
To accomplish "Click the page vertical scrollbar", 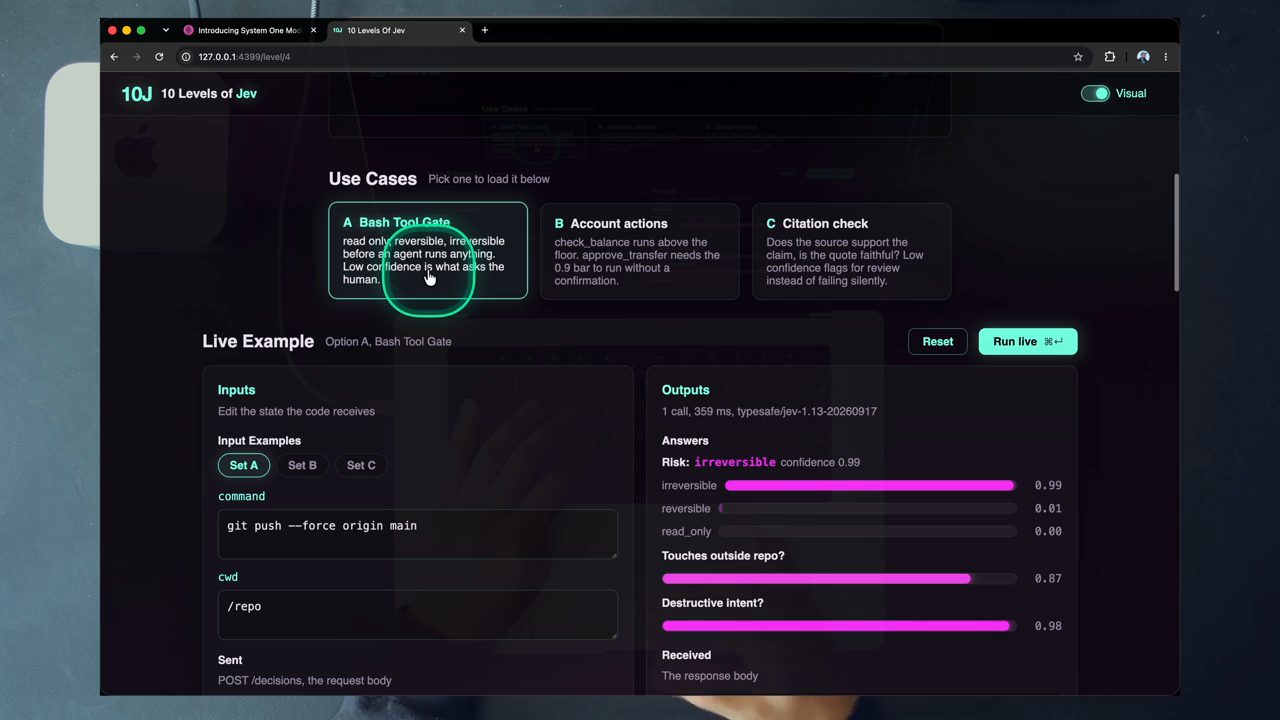I will [x=1176, y=232].
